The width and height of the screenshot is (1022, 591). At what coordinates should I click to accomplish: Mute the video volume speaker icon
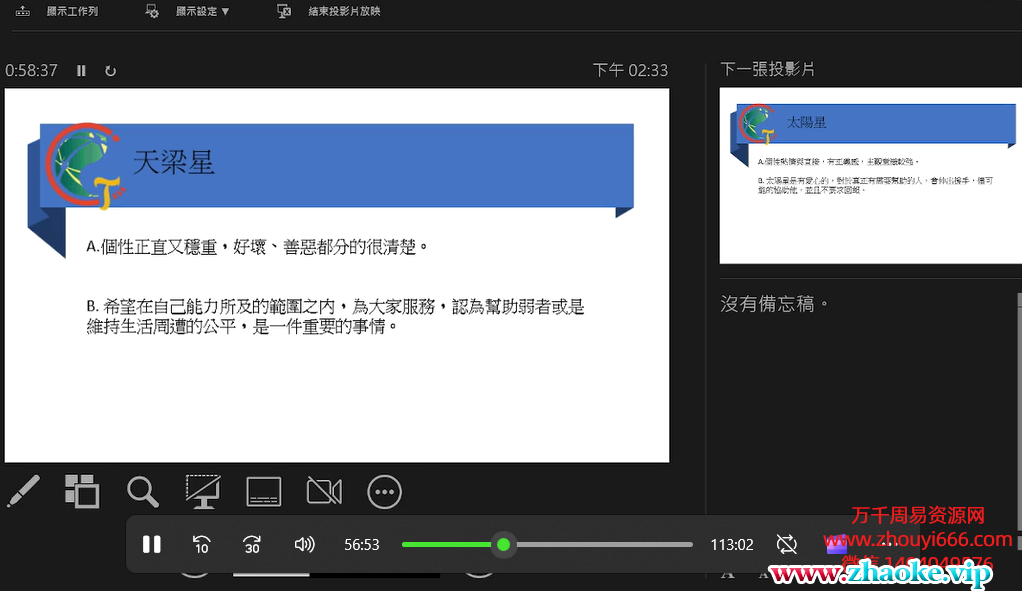[x=304, y=544]
